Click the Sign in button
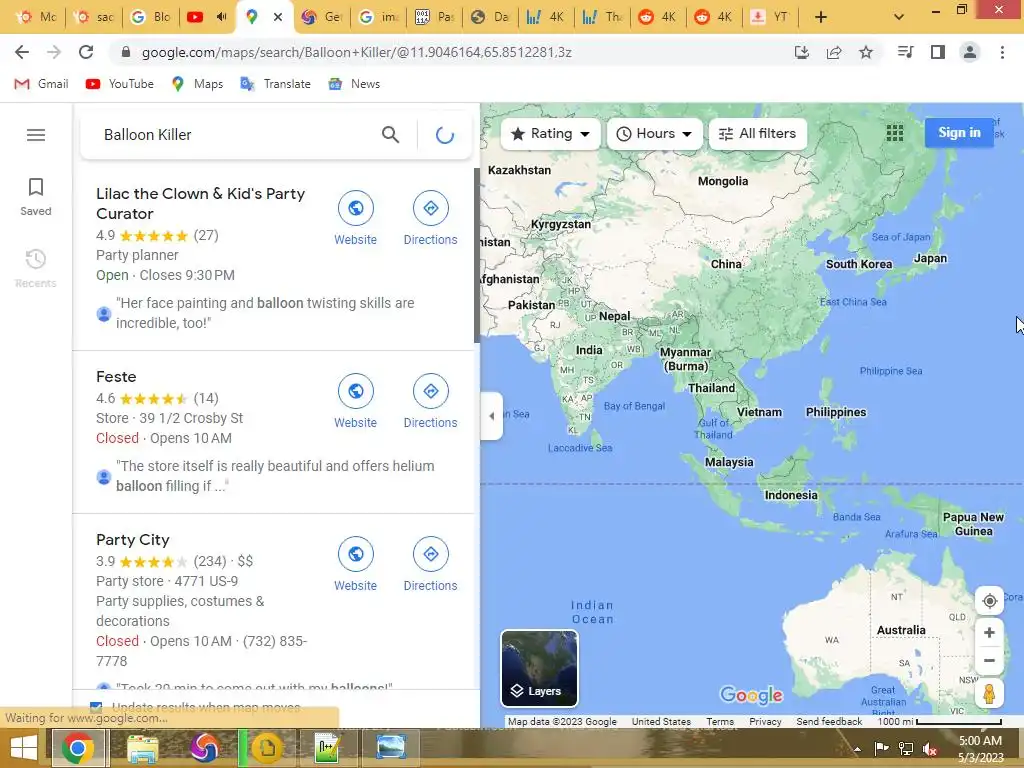 [959, 133]
